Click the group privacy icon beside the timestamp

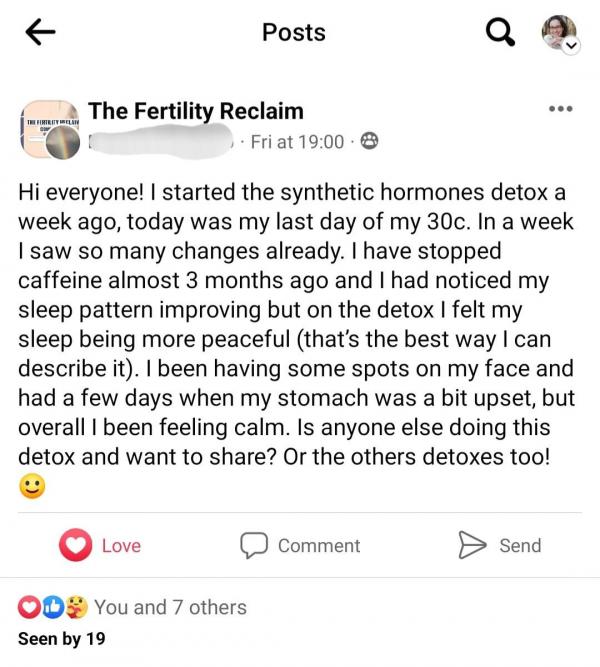368,142
